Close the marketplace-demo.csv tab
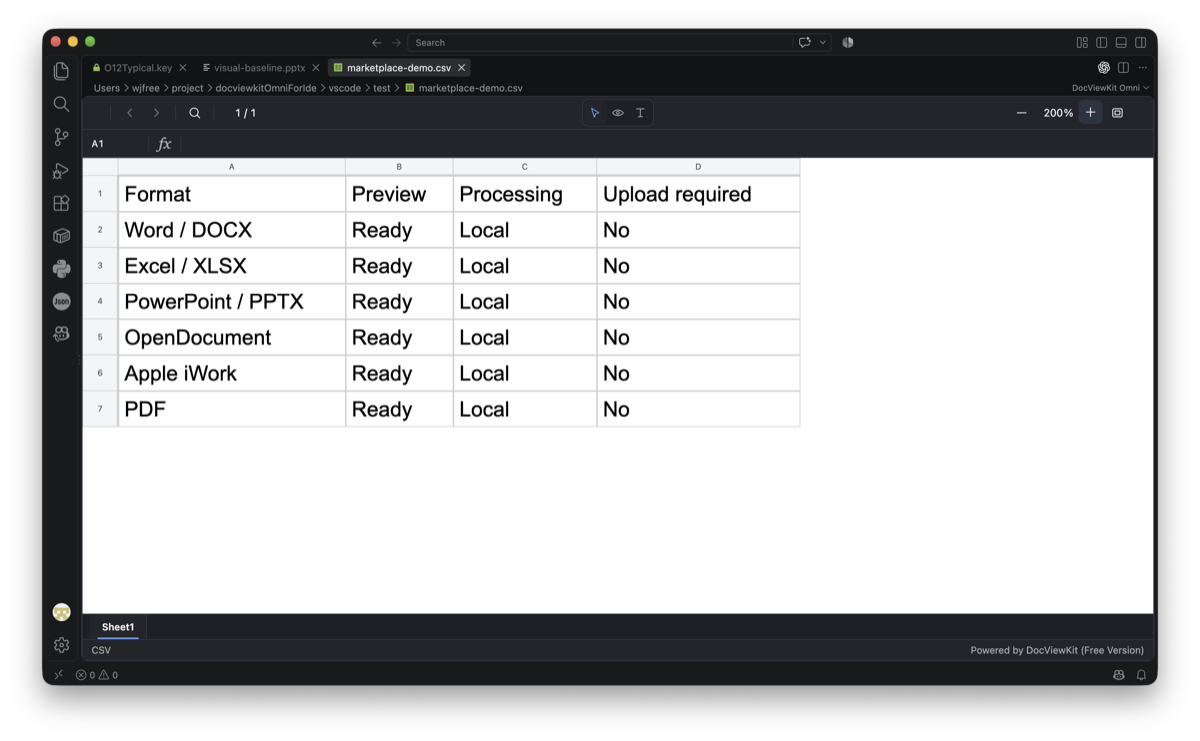The height and width of the screenshot is (741, 1200). point(461,68)
